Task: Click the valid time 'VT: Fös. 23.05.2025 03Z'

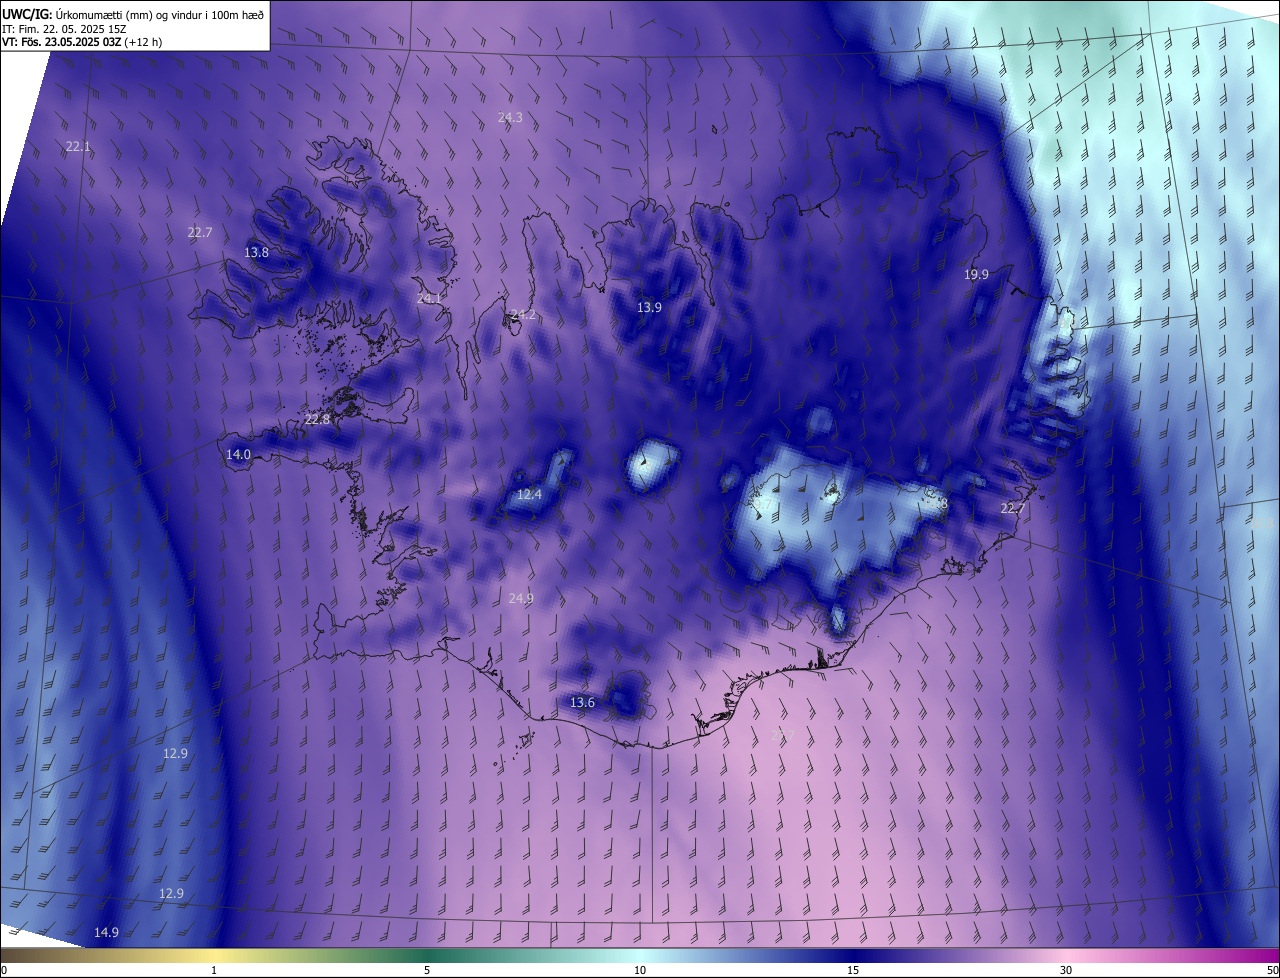Action: pos(62,42)
